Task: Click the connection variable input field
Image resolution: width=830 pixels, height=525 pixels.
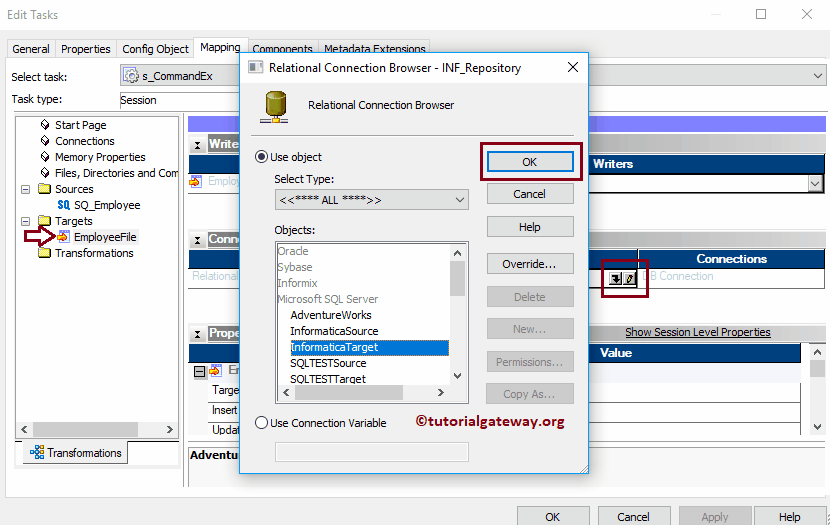Action: (x=372, y=452)
